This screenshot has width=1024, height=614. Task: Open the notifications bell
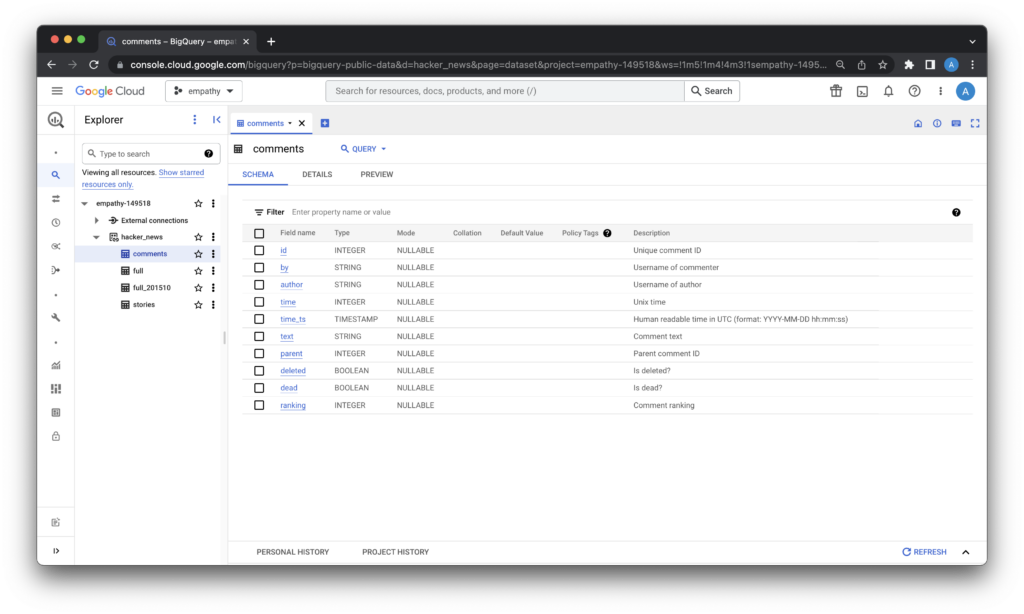888,91
